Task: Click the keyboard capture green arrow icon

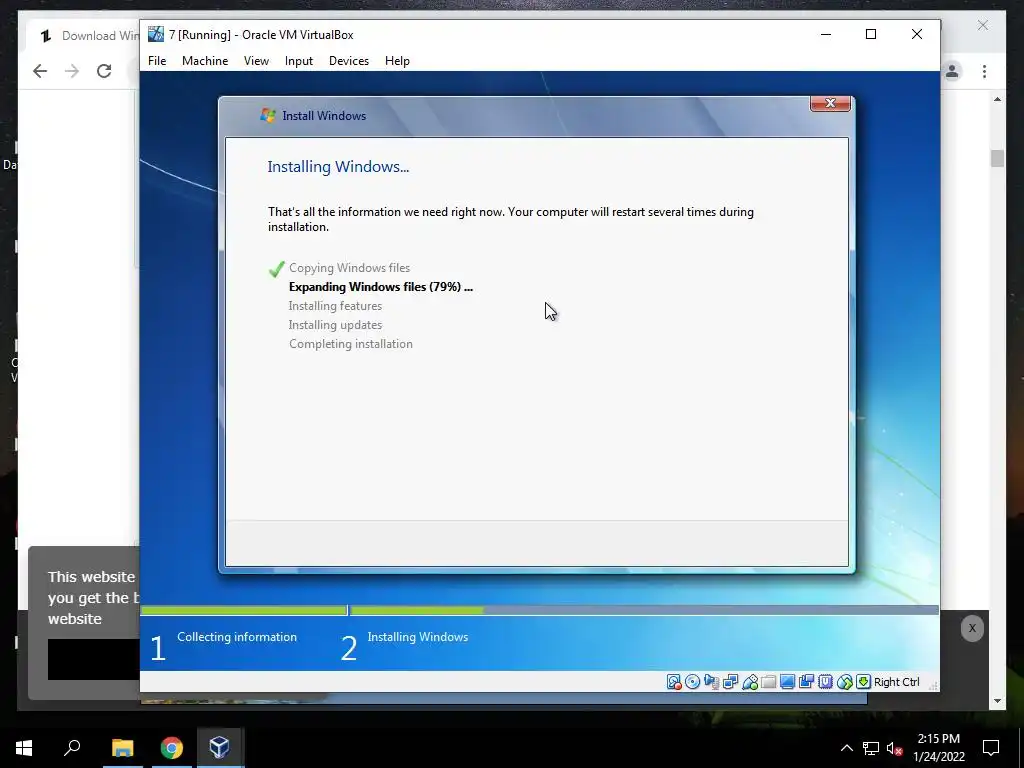Action: (863, 682)
